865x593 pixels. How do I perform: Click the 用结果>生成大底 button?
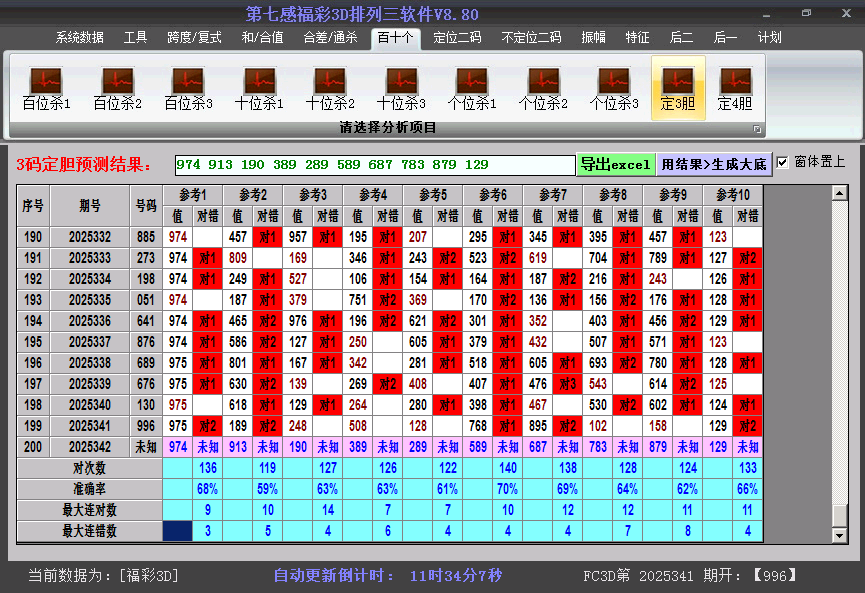coord(713,164)
